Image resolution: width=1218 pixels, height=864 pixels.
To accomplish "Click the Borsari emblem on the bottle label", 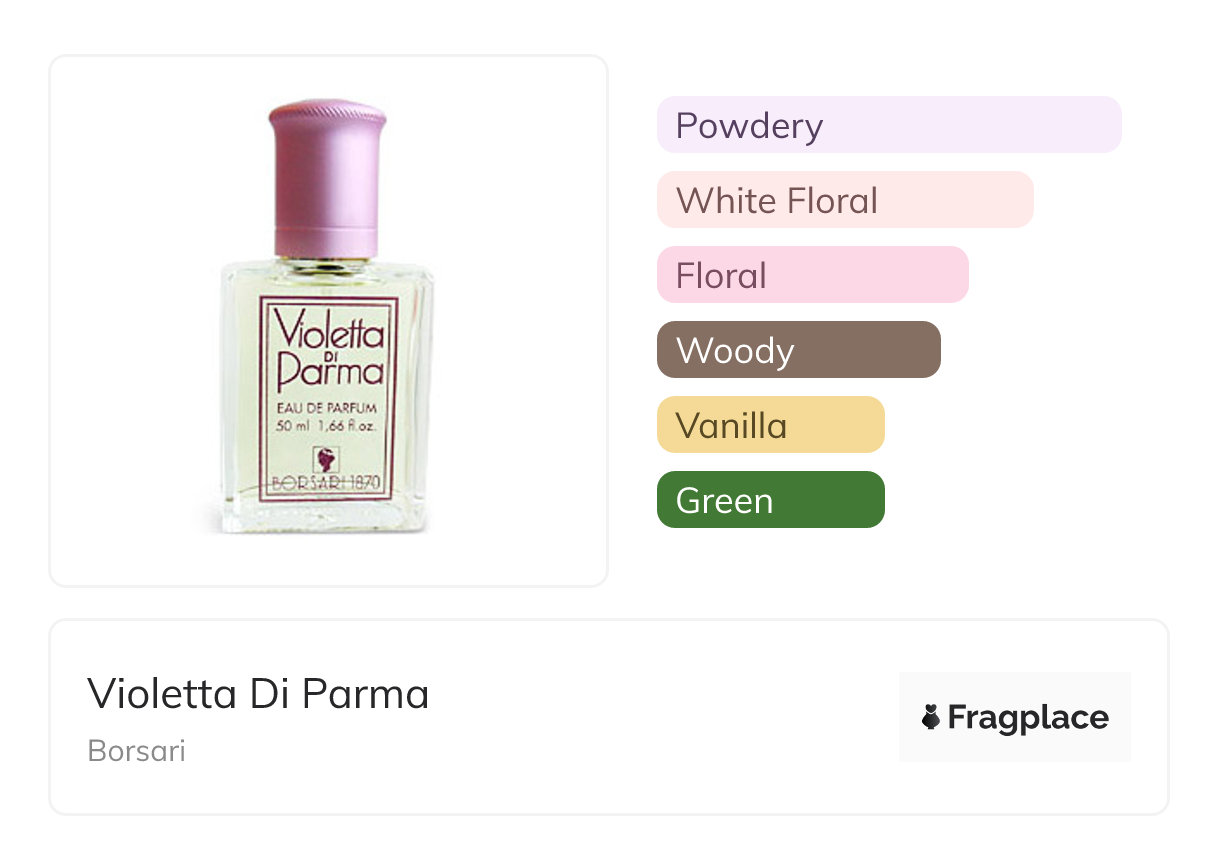I will pos(326,461).
